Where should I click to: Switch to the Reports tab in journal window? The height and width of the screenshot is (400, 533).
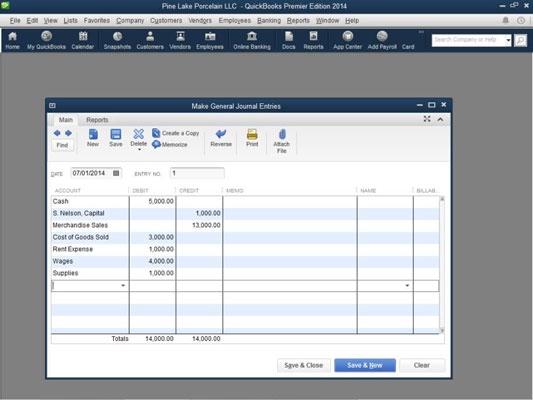(97, 120)
